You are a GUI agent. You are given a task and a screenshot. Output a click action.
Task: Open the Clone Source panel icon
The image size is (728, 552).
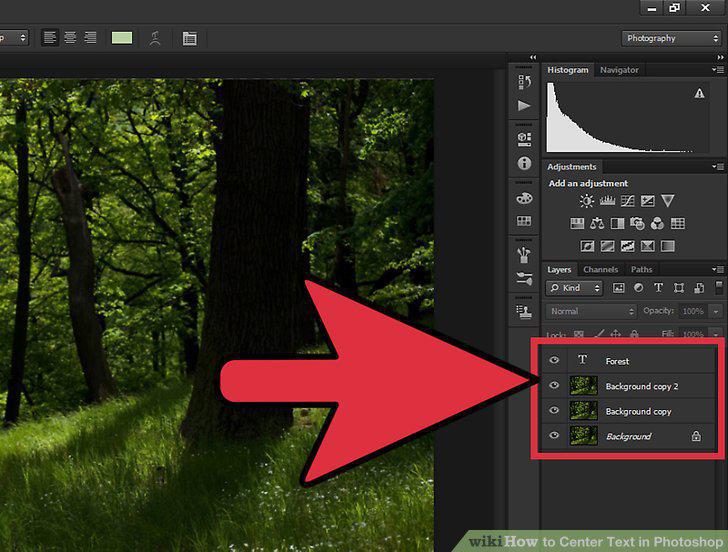(x=524, y=312)
